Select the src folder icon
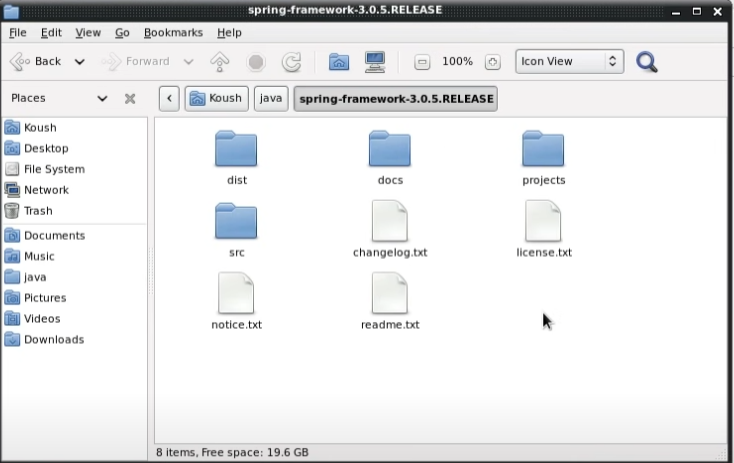734x463 pixels. (x=236, y=221)
